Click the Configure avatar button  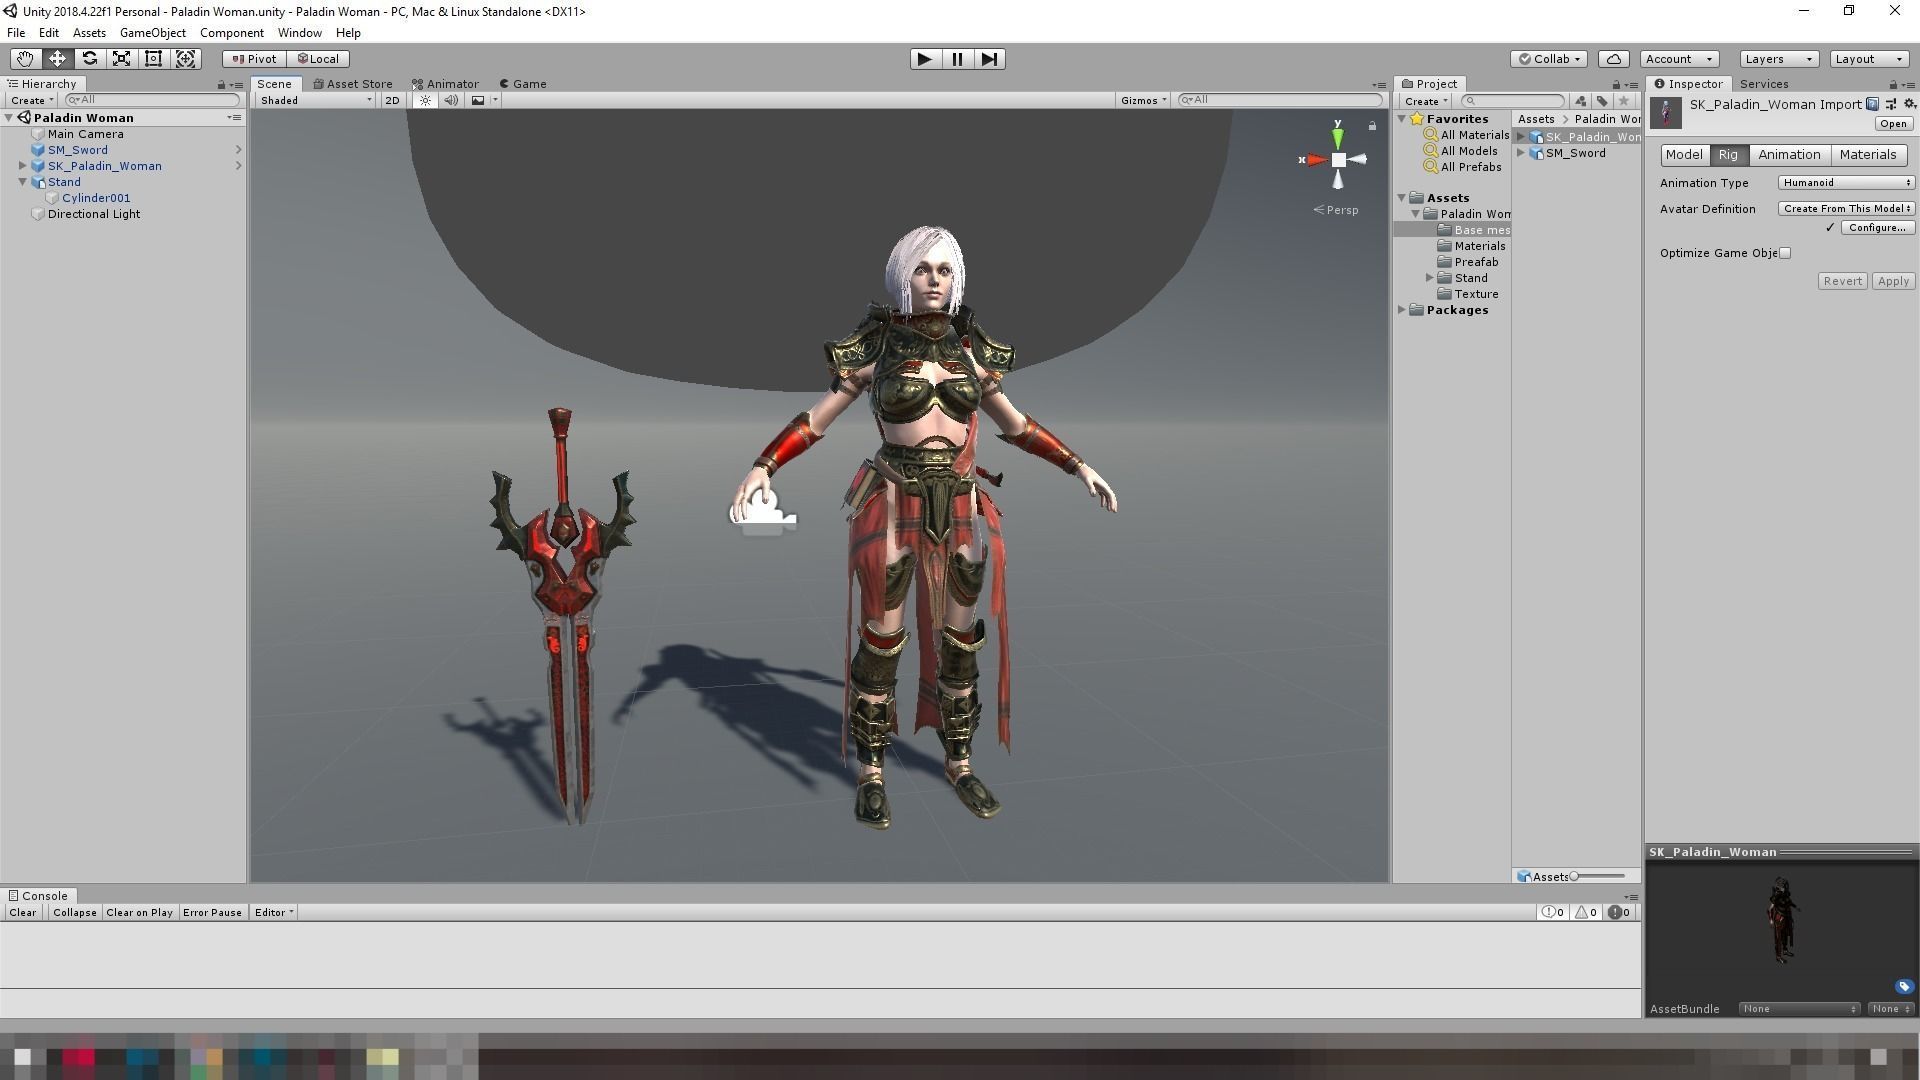pos(1876,227)
